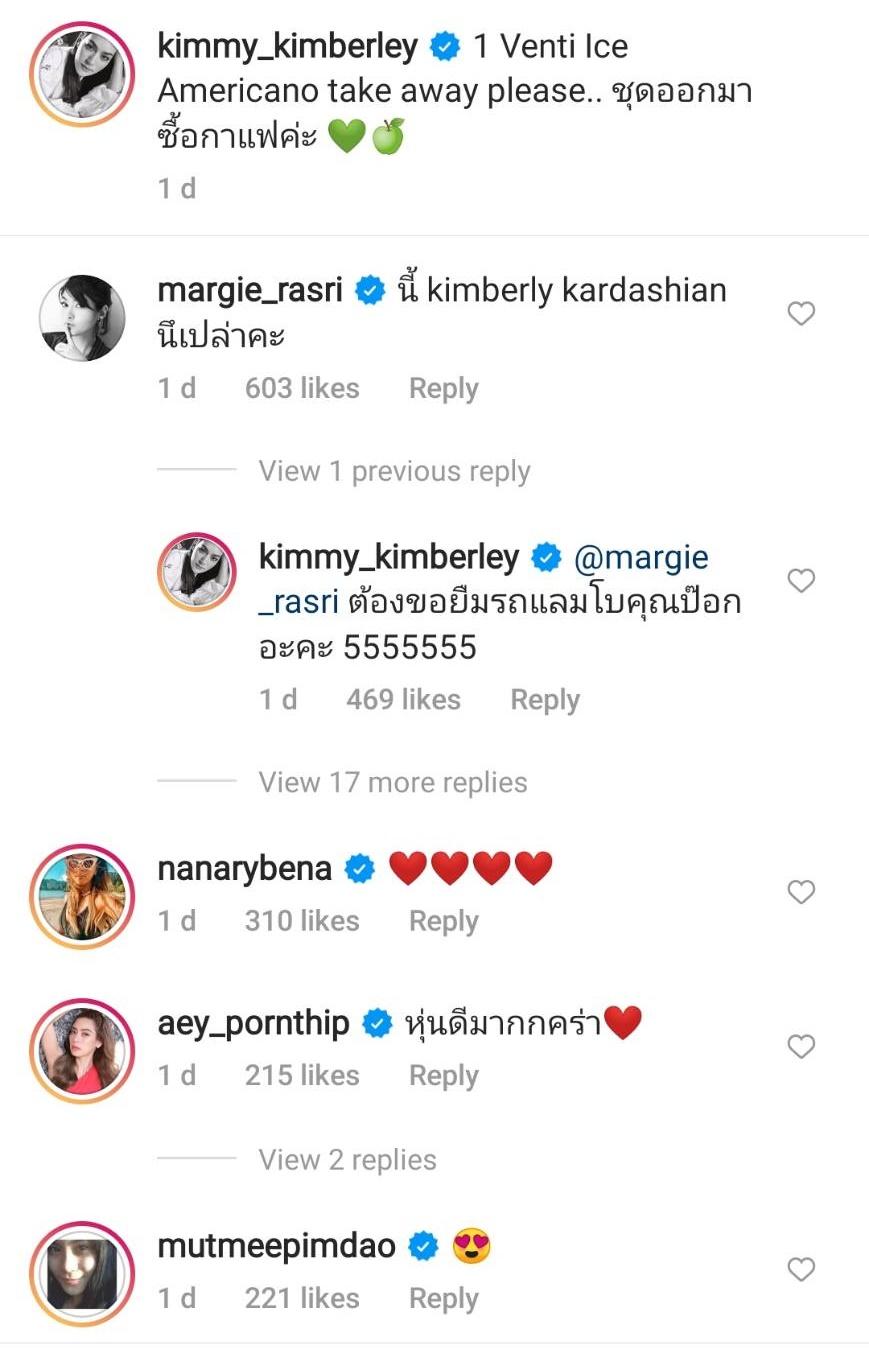Open the @margie_rasri mention link

(640, 558)
